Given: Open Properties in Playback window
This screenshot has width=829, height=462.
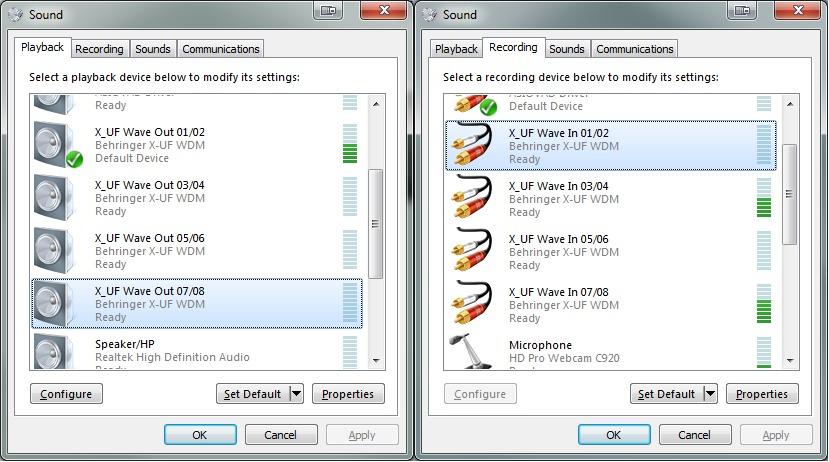Looking at the screenshot, I should click(x=348, y=394).
